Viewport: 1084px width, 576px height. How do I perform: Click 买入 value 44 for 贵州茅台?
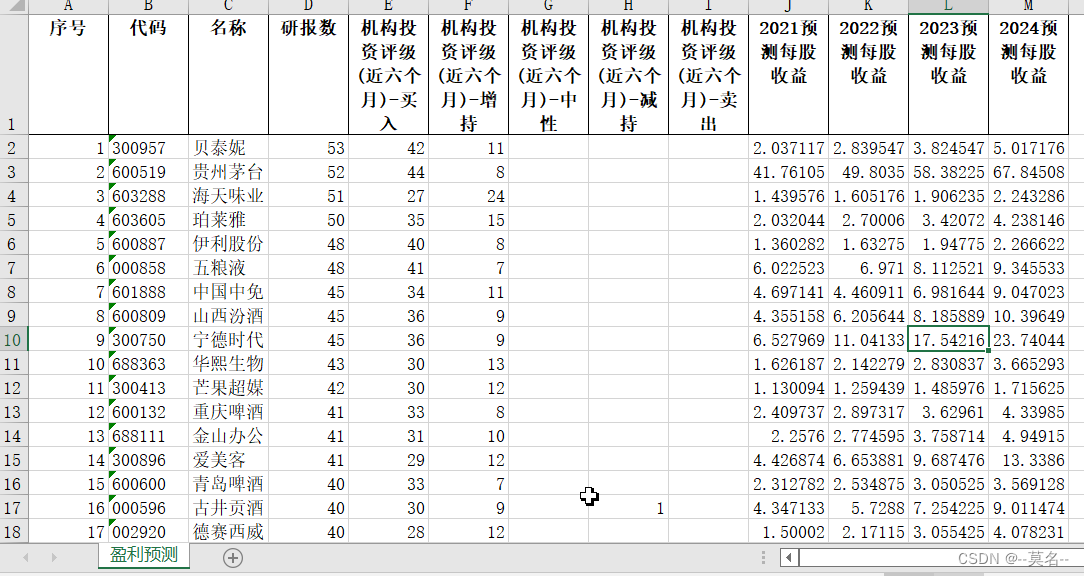[389, 171]
